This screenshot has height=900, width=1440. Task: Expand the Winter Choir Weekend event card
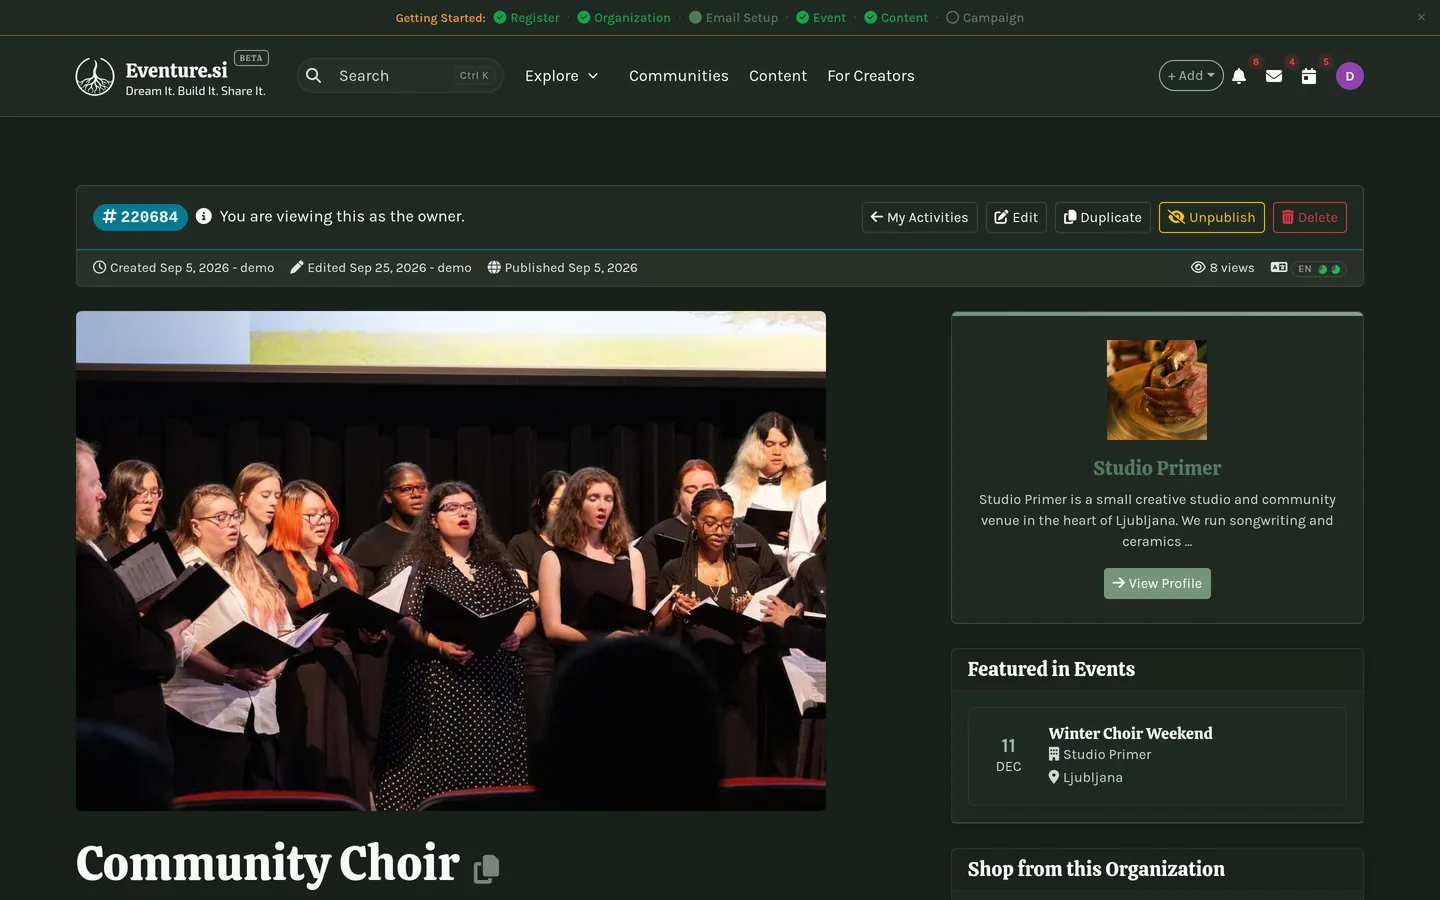coord(1157,756)
